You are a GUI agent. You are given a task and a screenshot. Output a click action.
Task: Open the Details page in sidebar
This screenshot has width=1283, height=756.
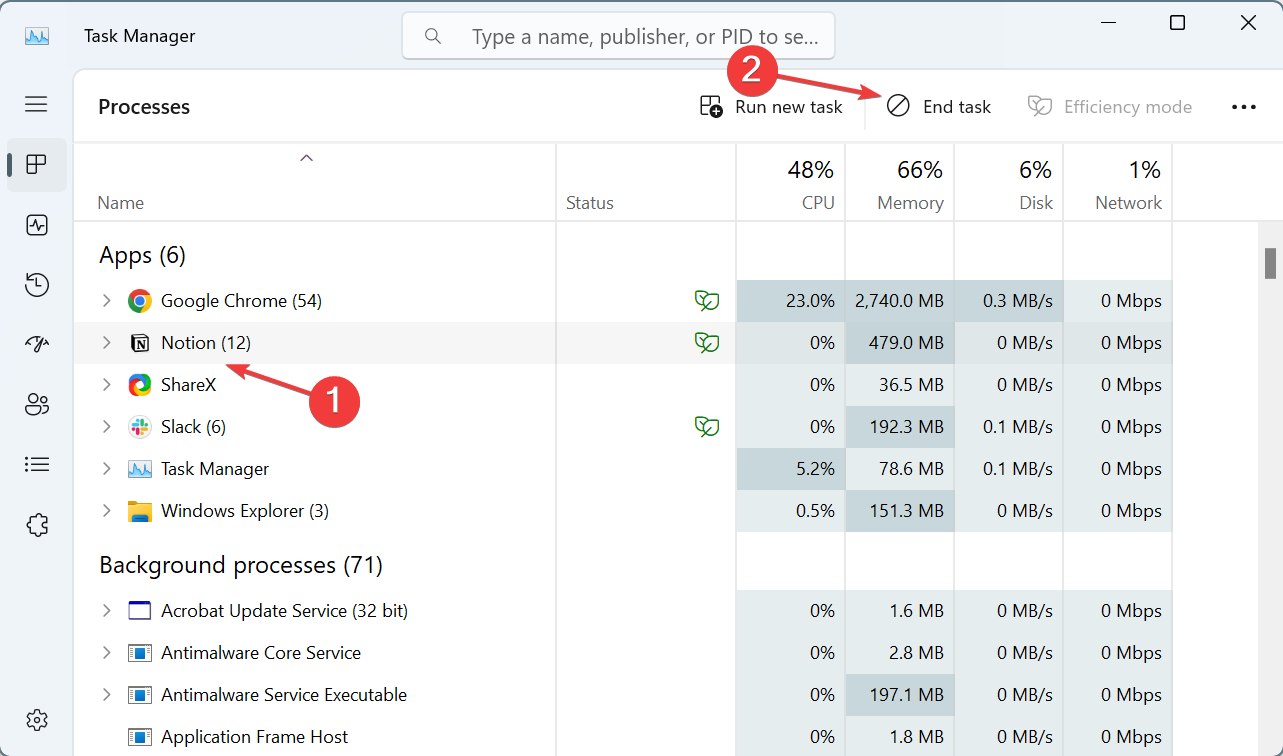point(37,464)
